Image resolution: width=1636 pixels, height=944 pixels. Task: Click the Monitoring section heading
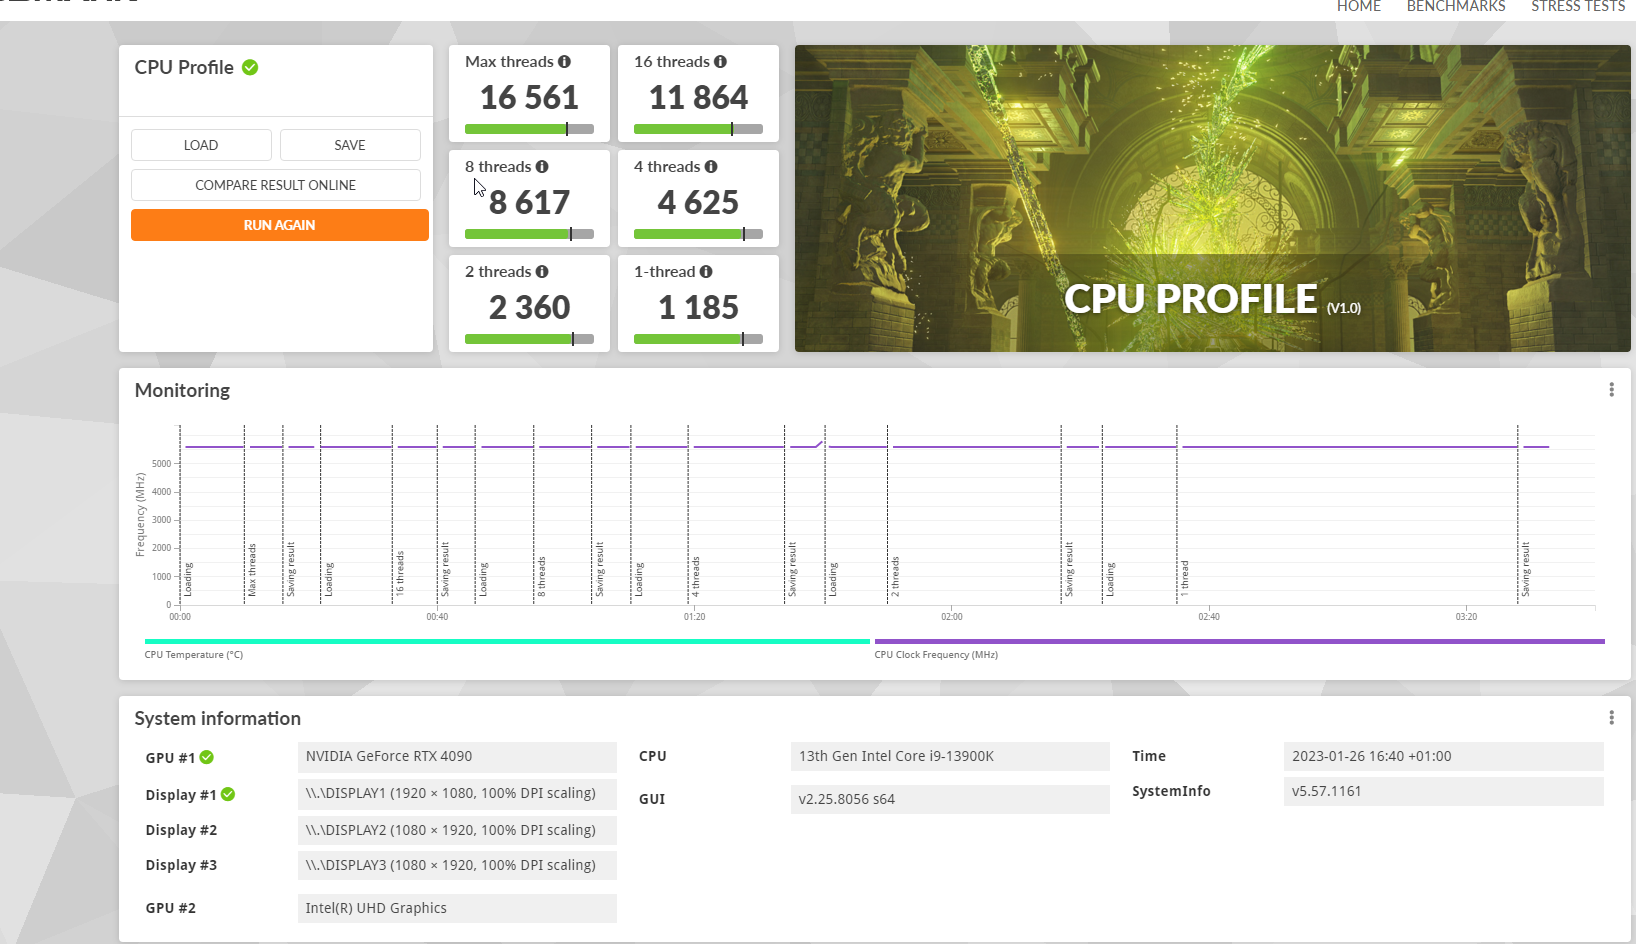coord(182,391)
